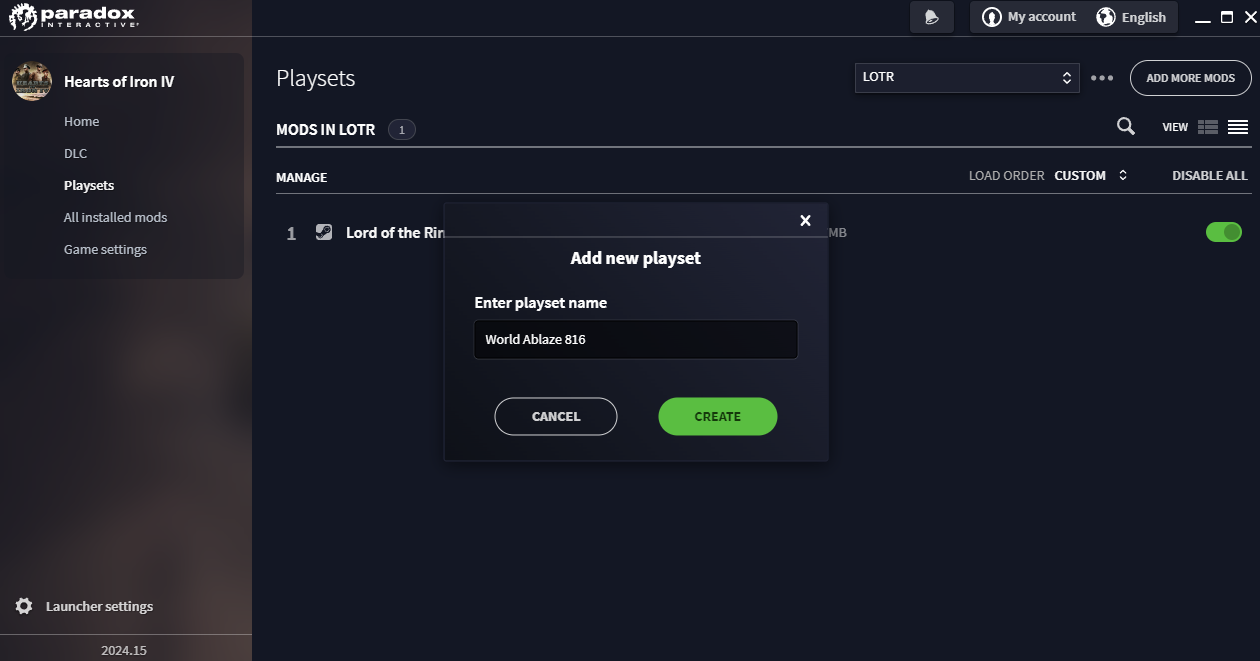Open the three-dots playset options menu
1260x661 pixels.
(x=1102, y=78)
